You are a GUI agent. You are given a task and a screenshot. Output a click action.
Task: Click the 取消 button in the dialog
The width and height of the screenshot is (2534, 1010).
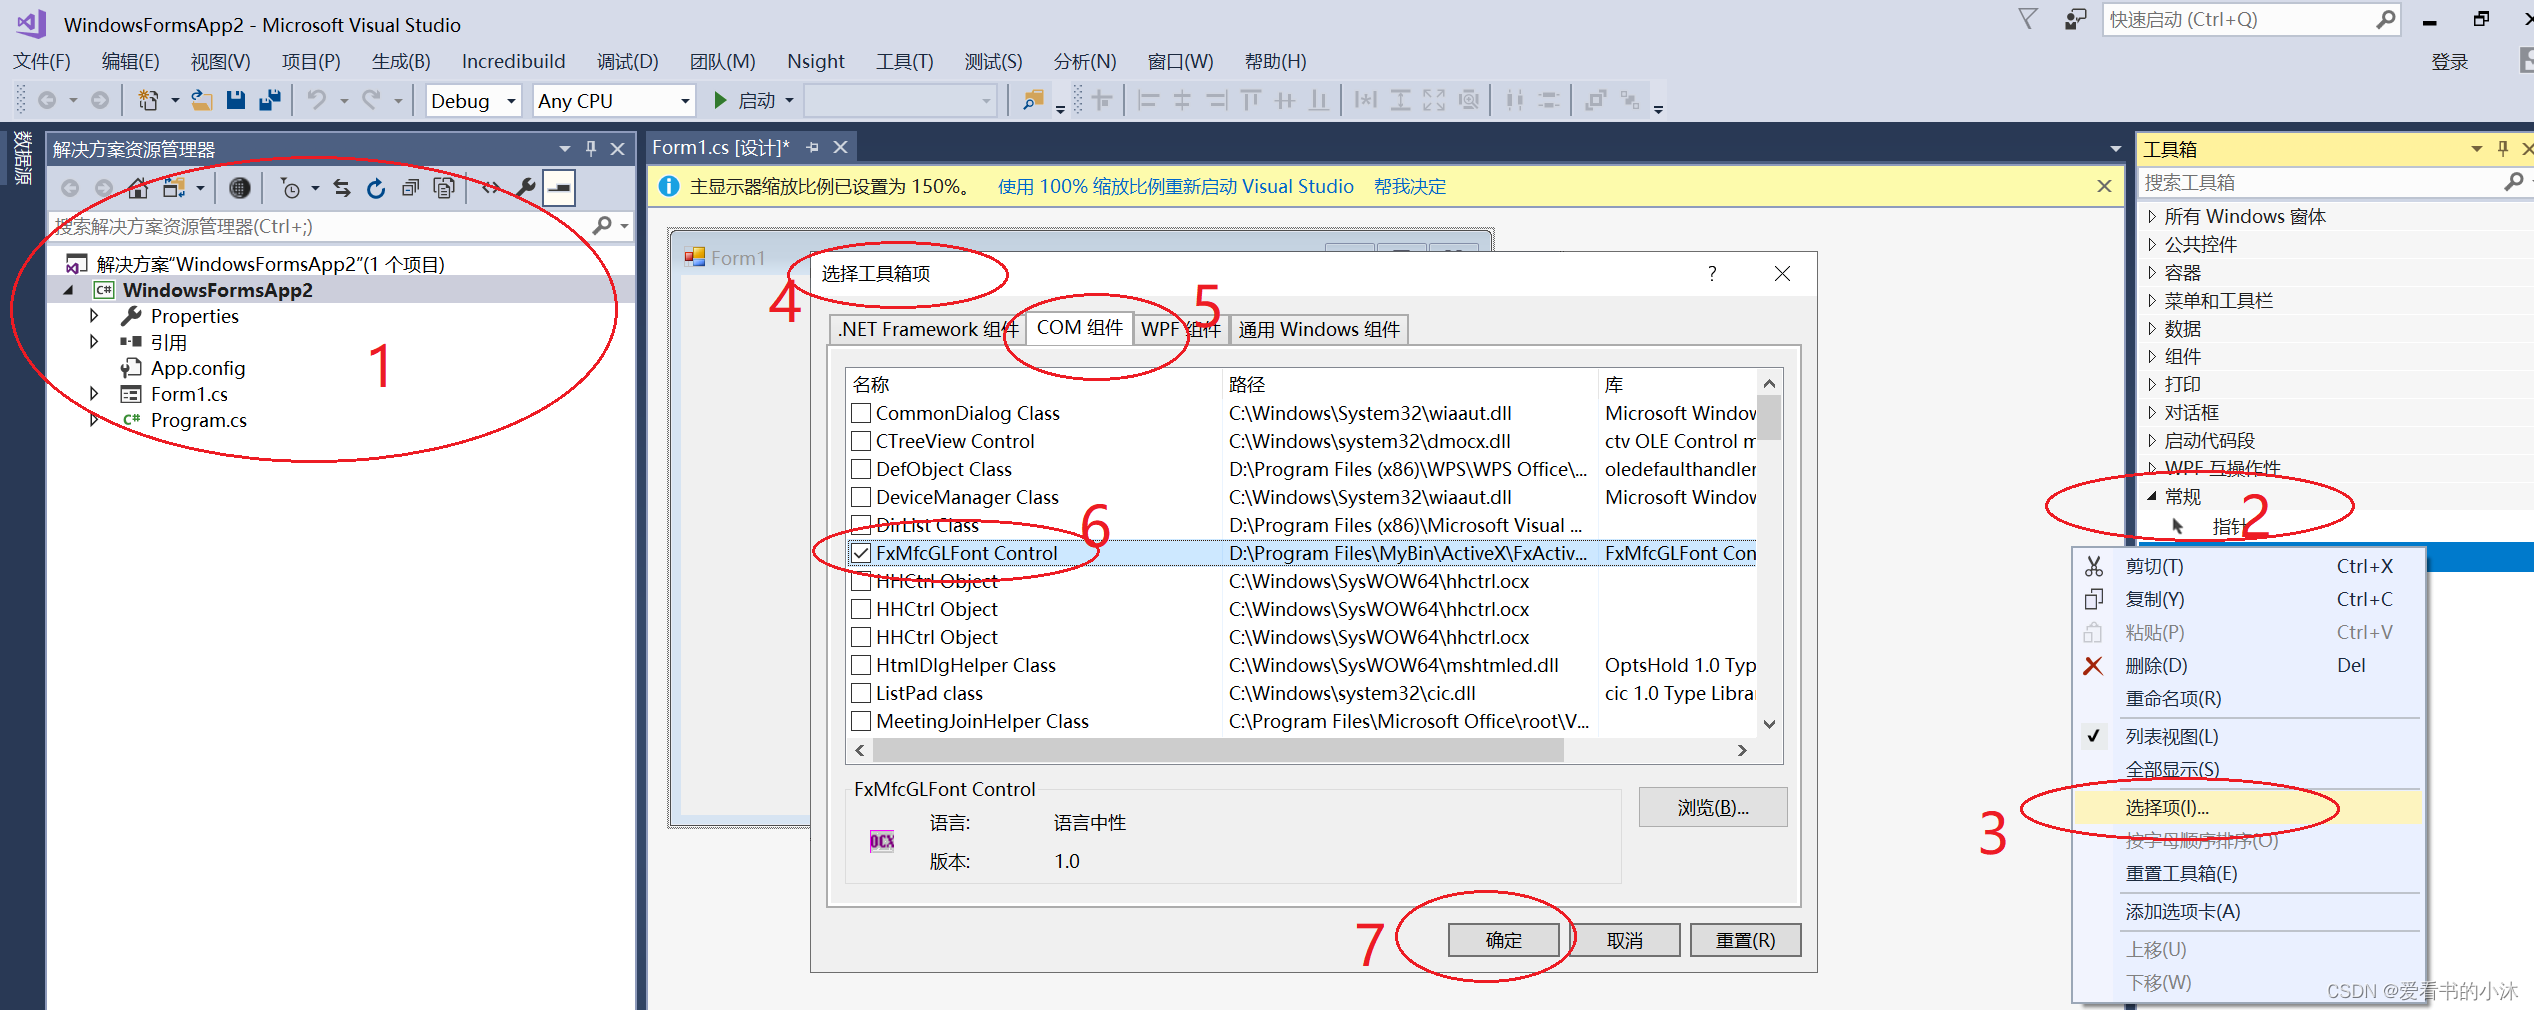[x=1624, y=940]
